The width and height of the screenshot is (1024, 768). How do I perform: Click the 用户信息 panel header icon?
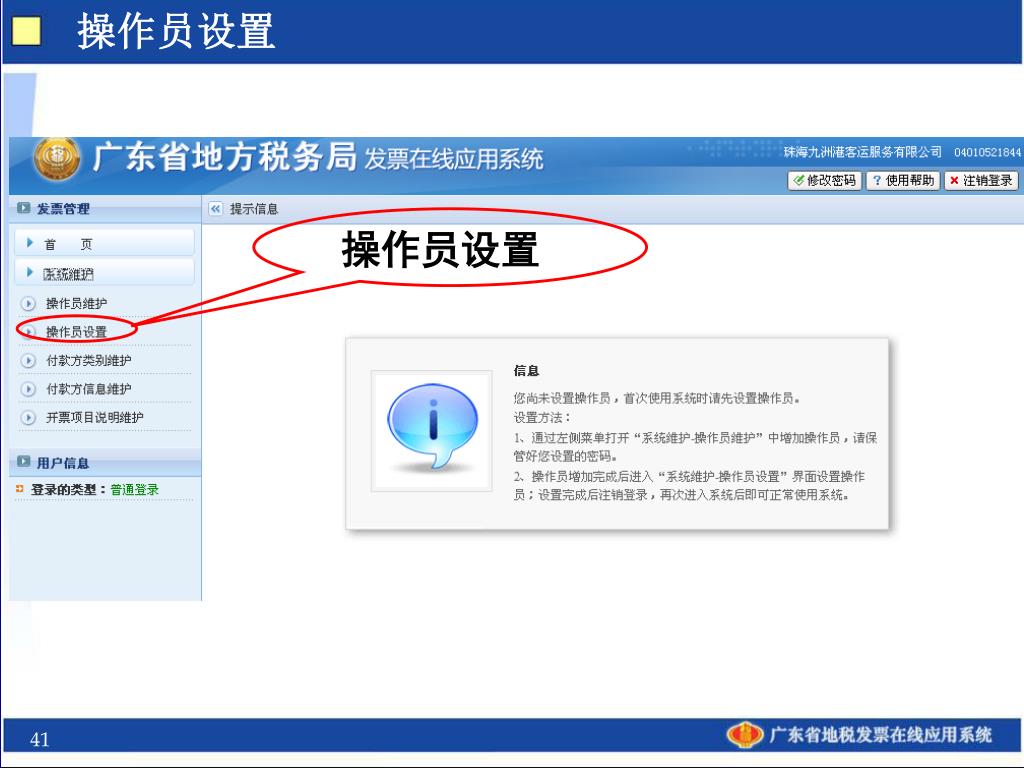point(24,462)
